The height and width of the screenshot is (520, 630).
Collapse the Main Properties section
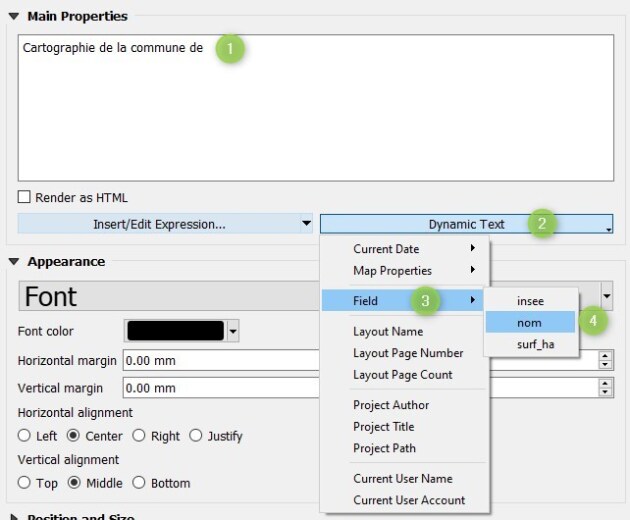click(x=14, y=16)
